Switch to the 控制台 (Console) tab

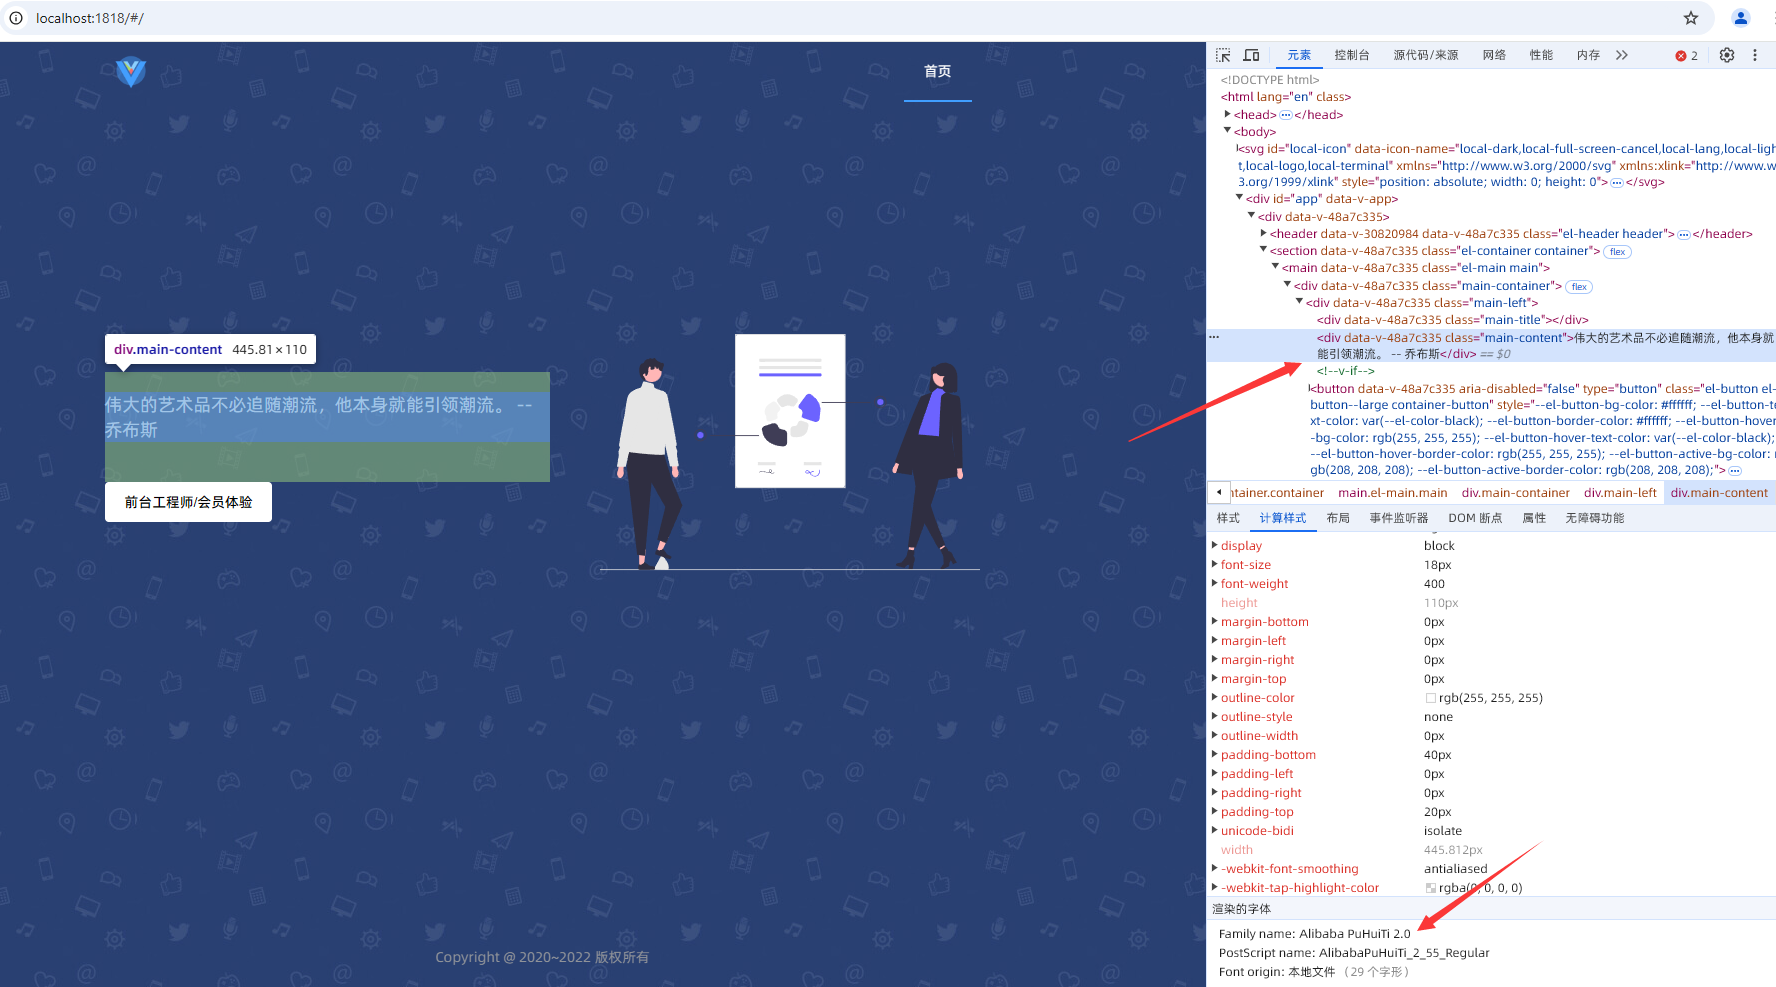coord(1351,55)
